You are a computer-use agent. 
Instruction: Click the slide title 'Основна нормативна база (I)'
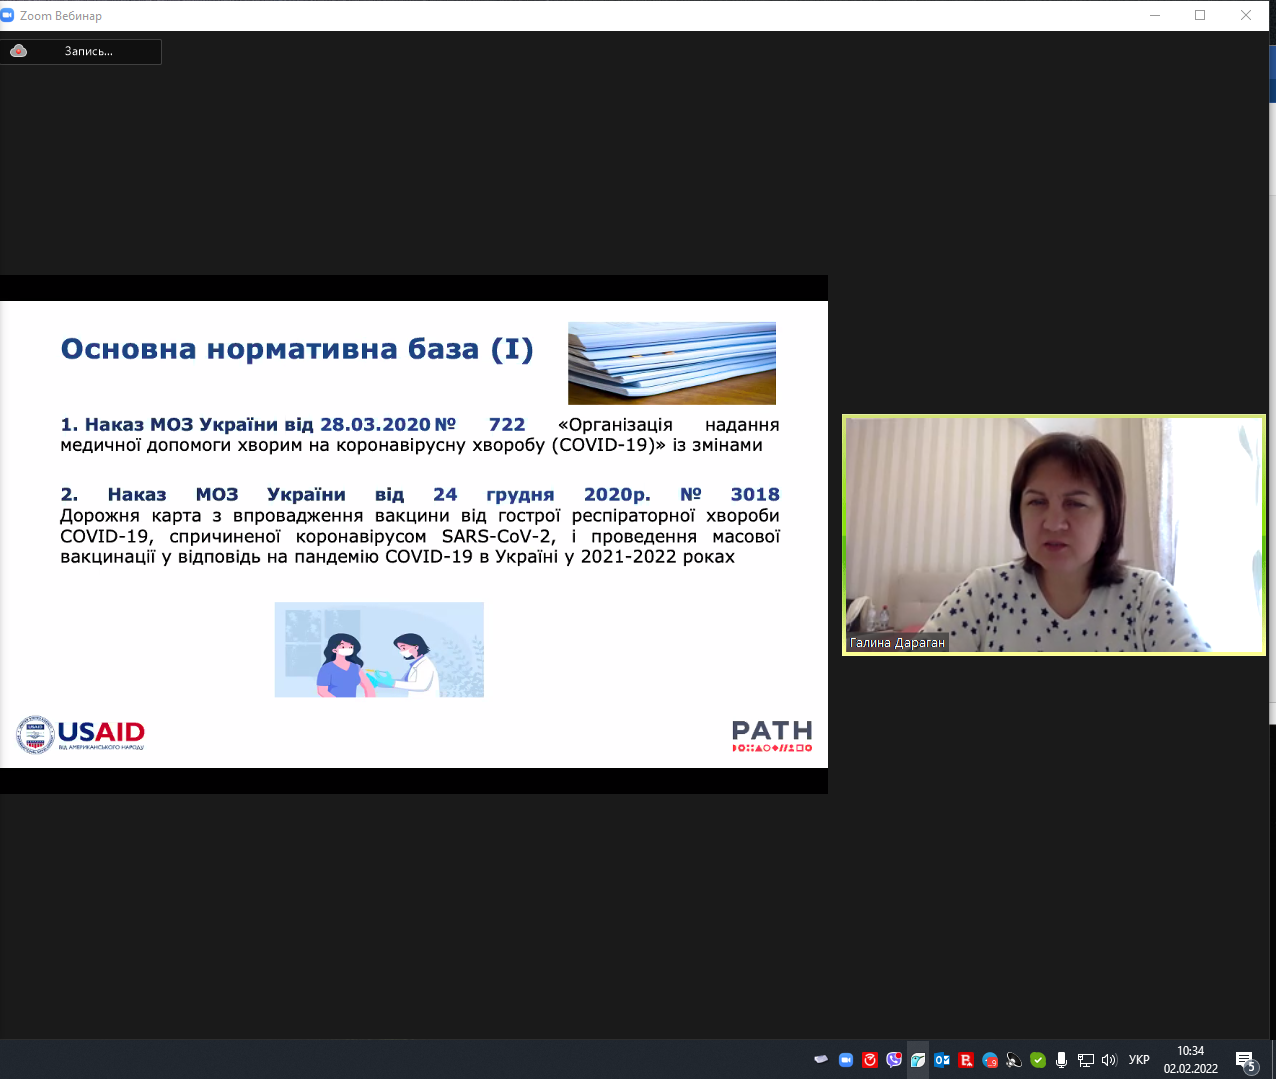tap(297, 349)
